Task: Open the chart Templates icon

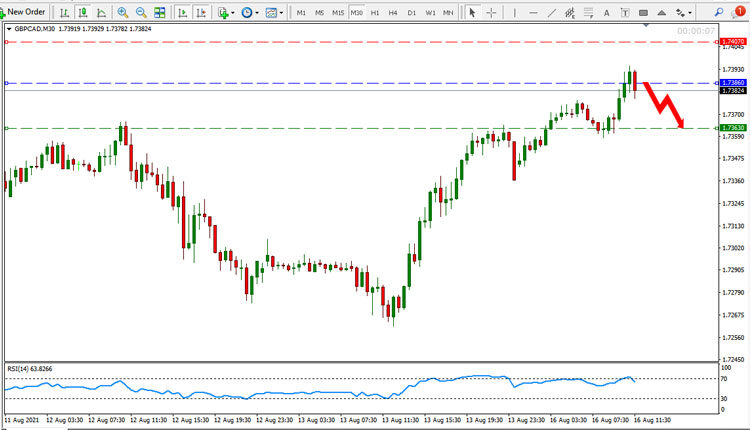Action: tap(271, 13)
